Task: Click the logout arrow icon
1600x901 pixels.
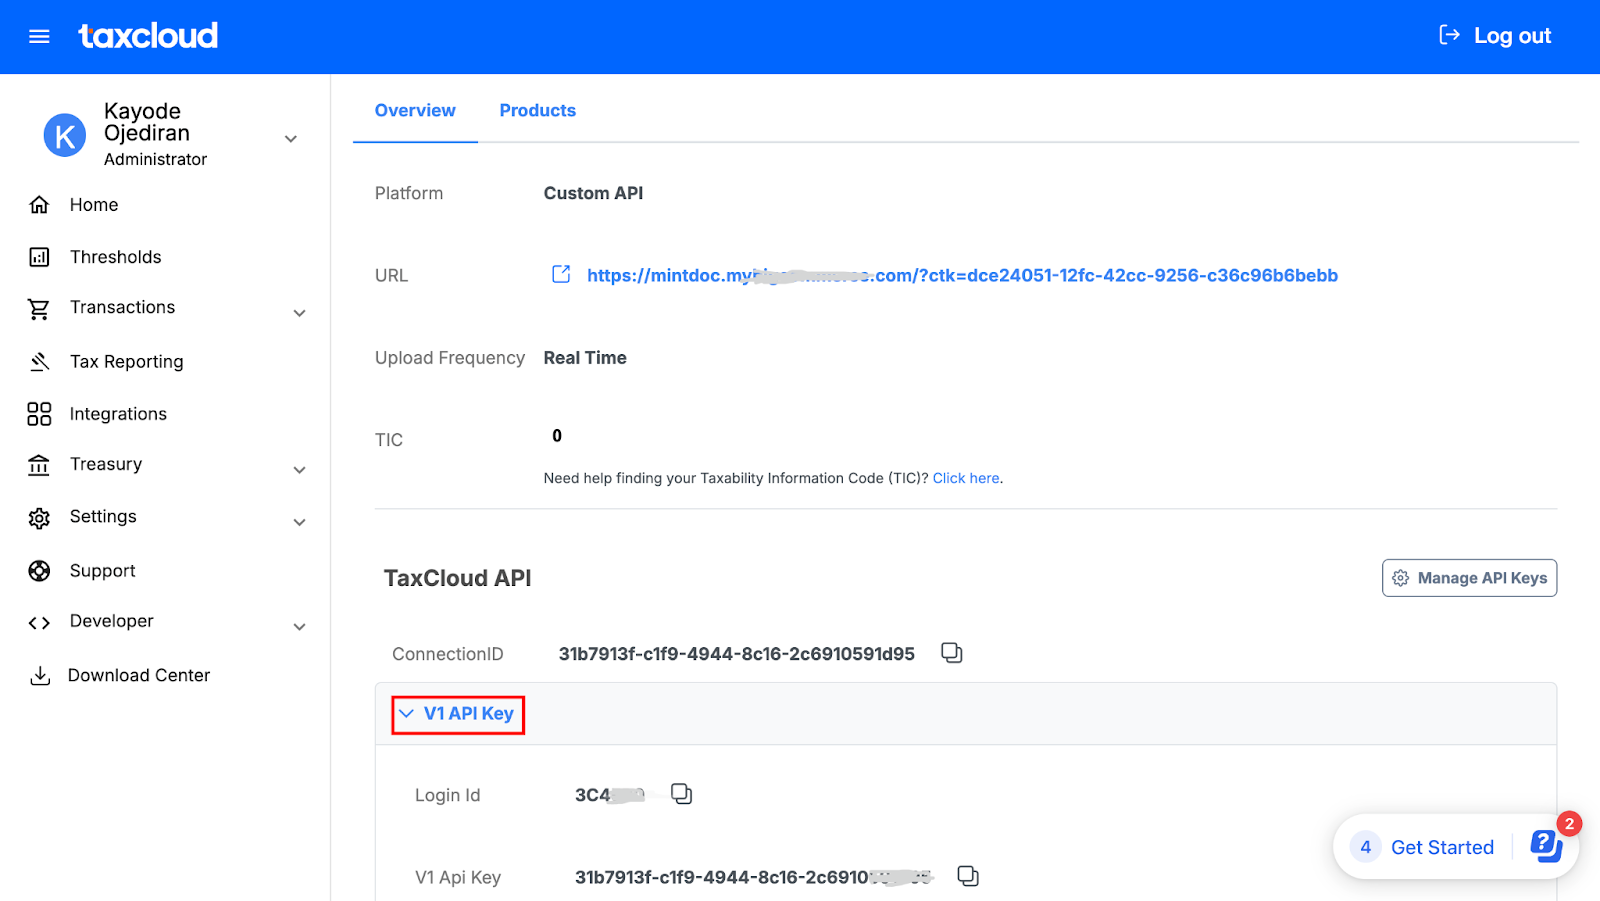Action: point(1449,35)
